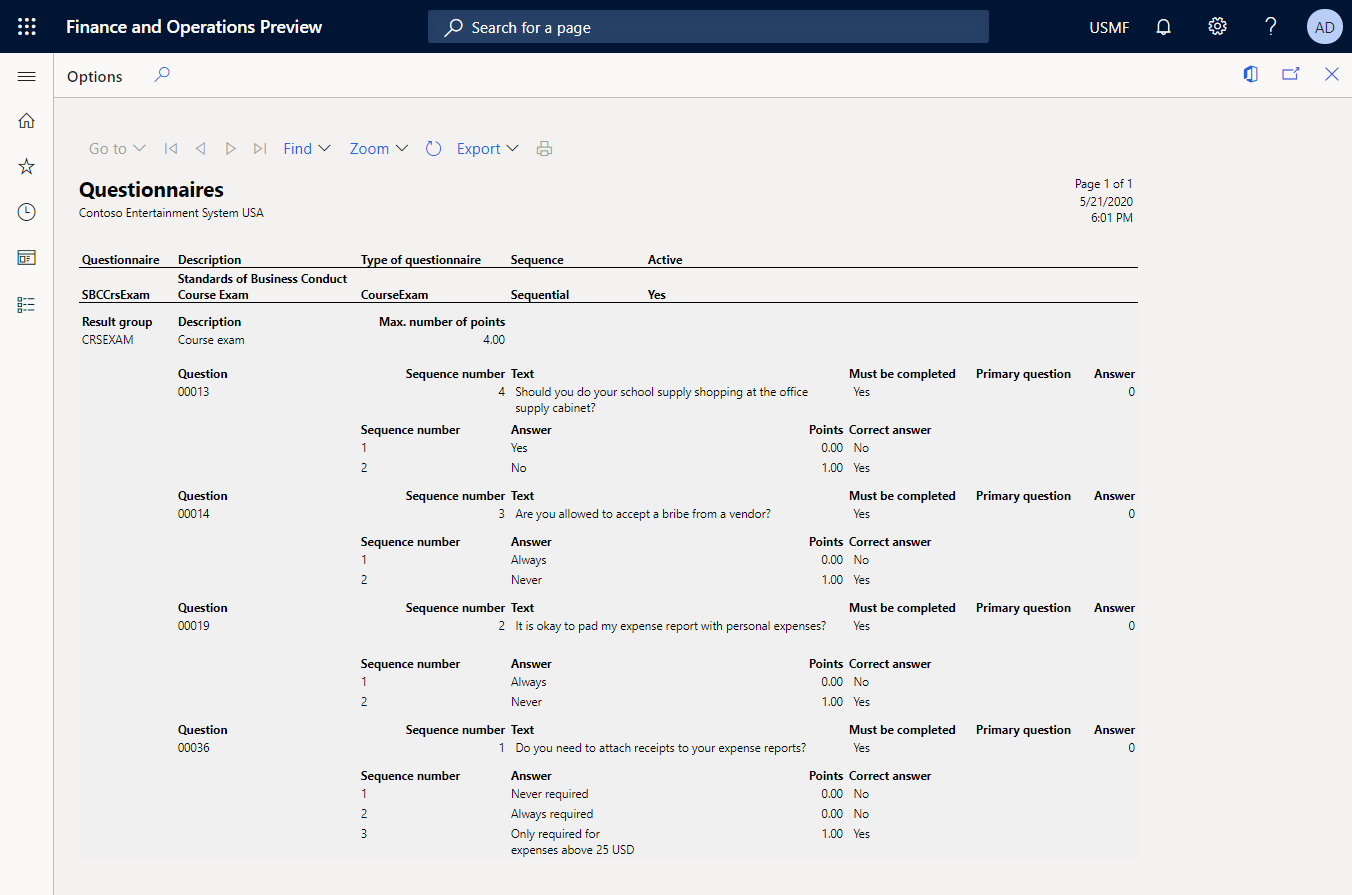Open the Options menu
This screenshot has width=1352, height=895.
pos(94,76)
